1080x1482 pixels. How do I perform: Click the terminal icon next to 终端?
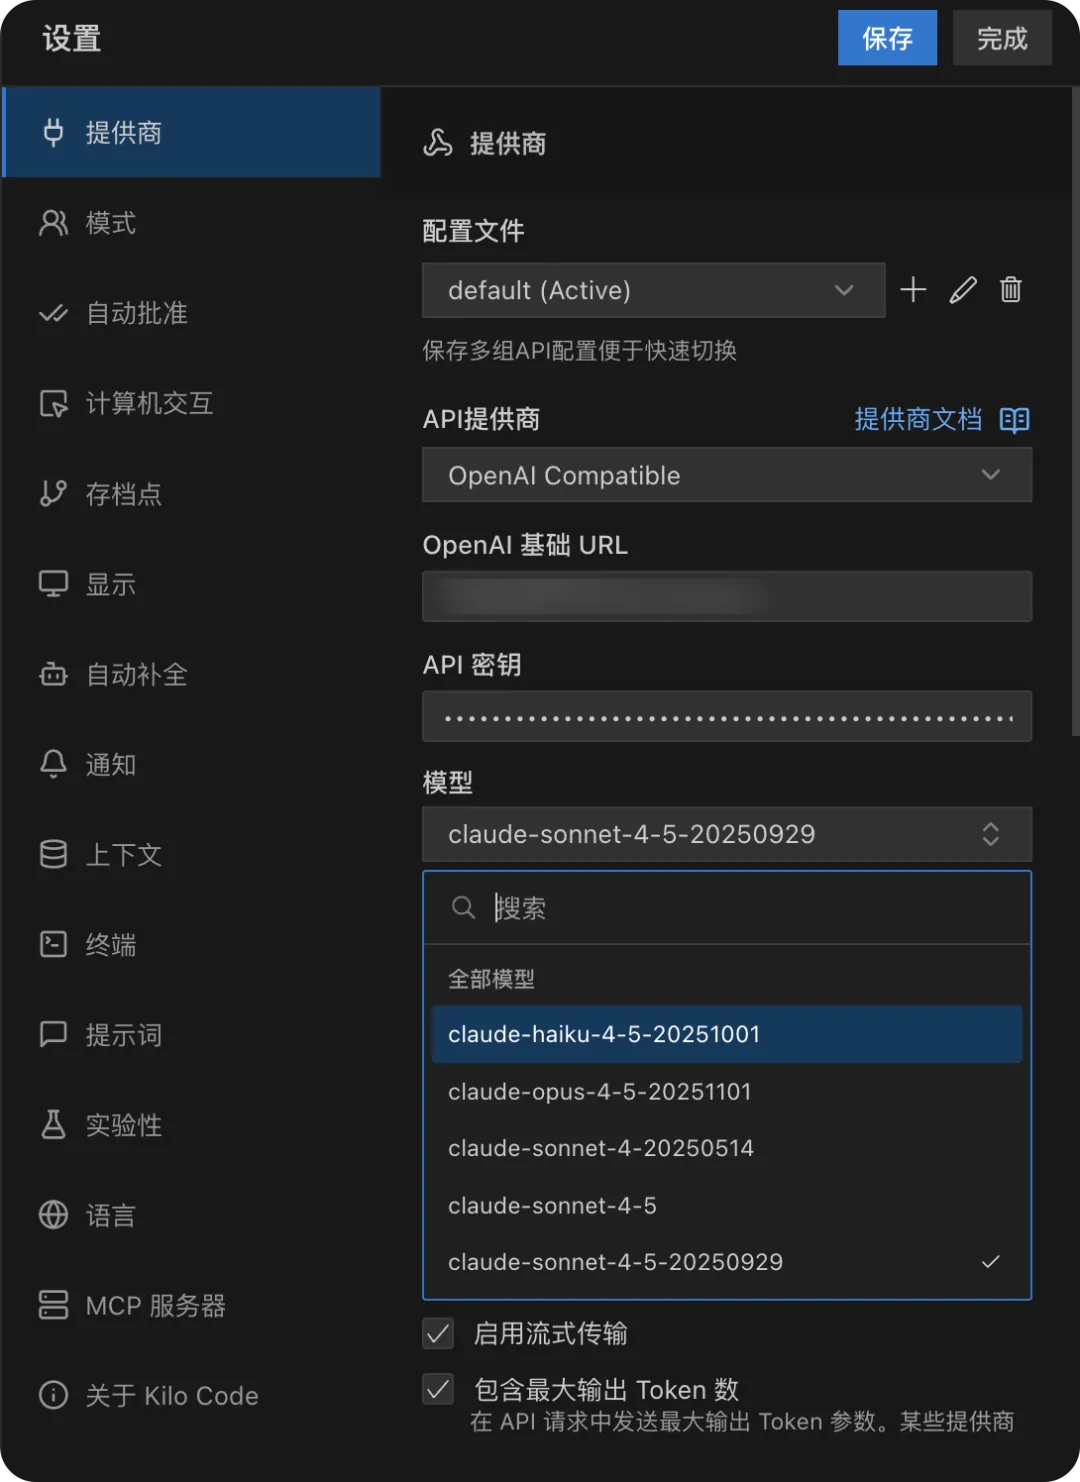tap(53, 944)
